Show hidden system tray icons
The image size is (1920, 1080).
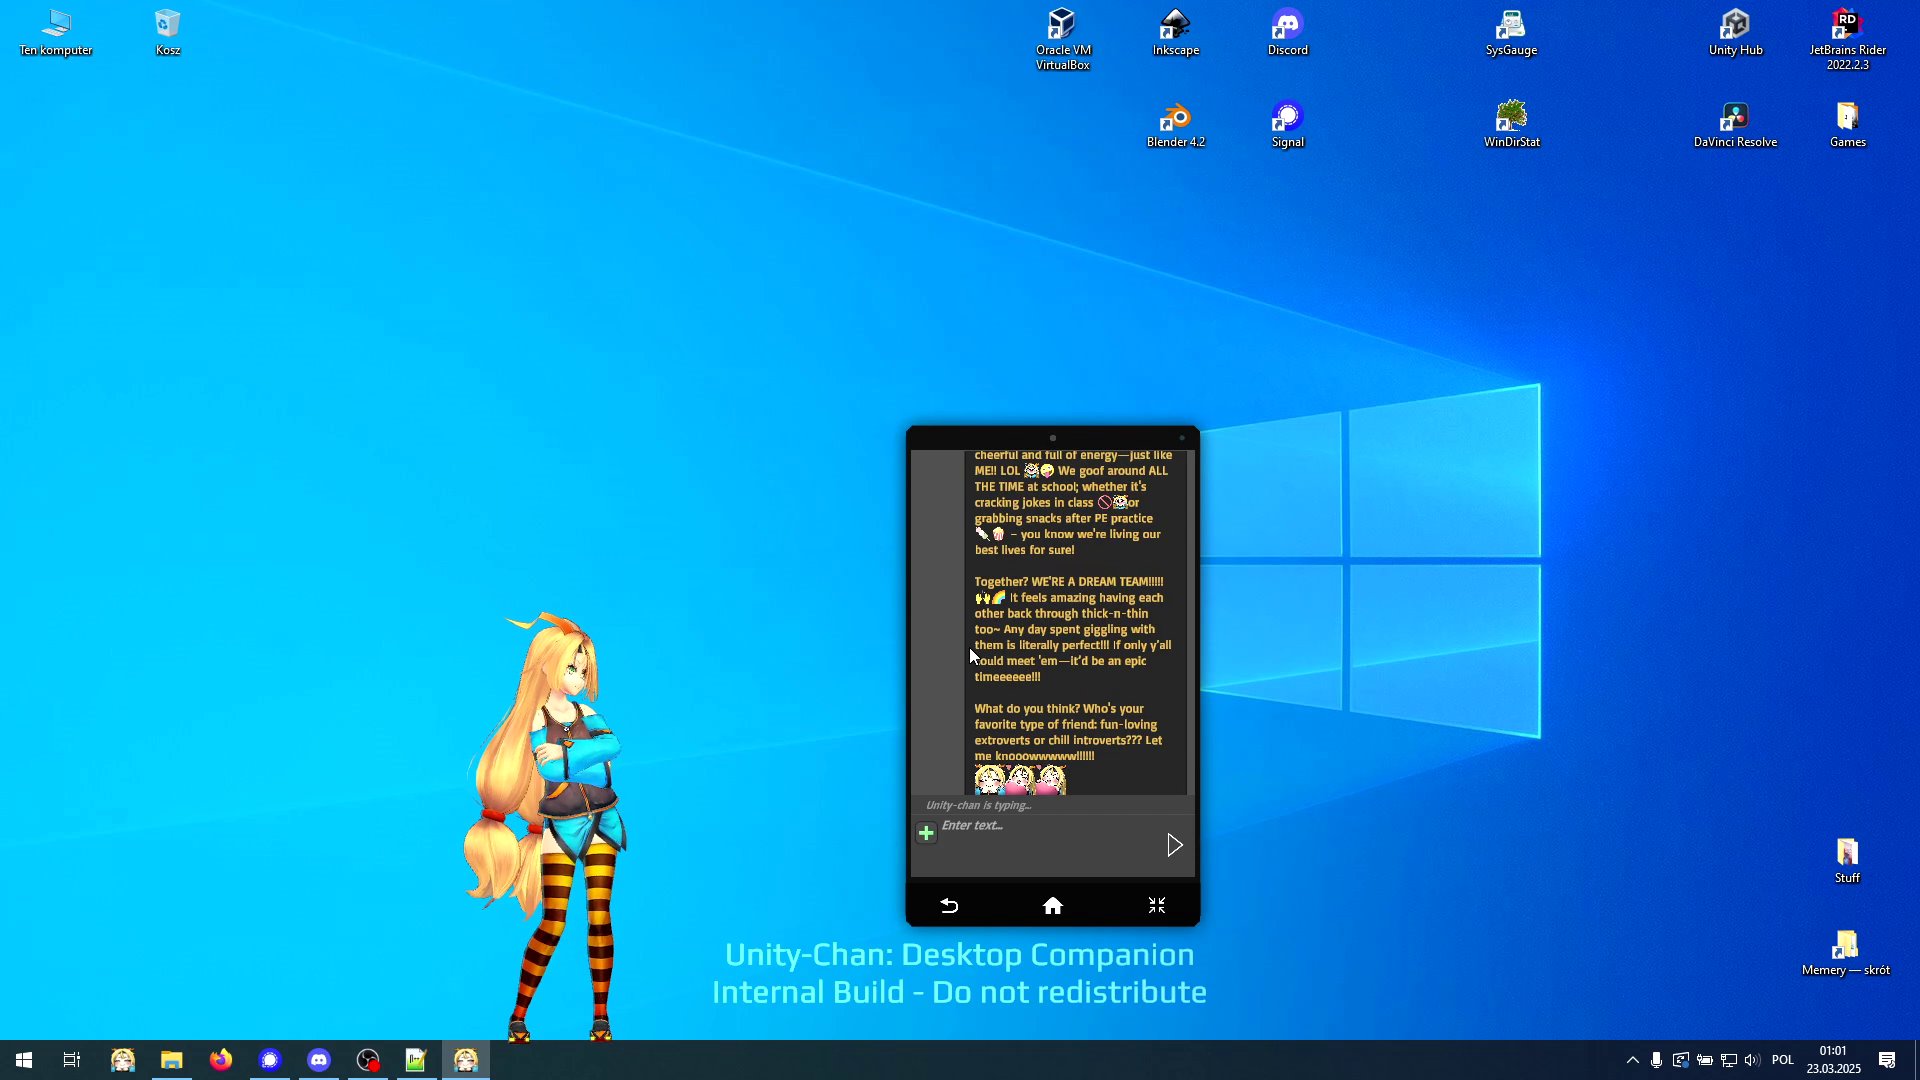click(x=1632, y=1060)
